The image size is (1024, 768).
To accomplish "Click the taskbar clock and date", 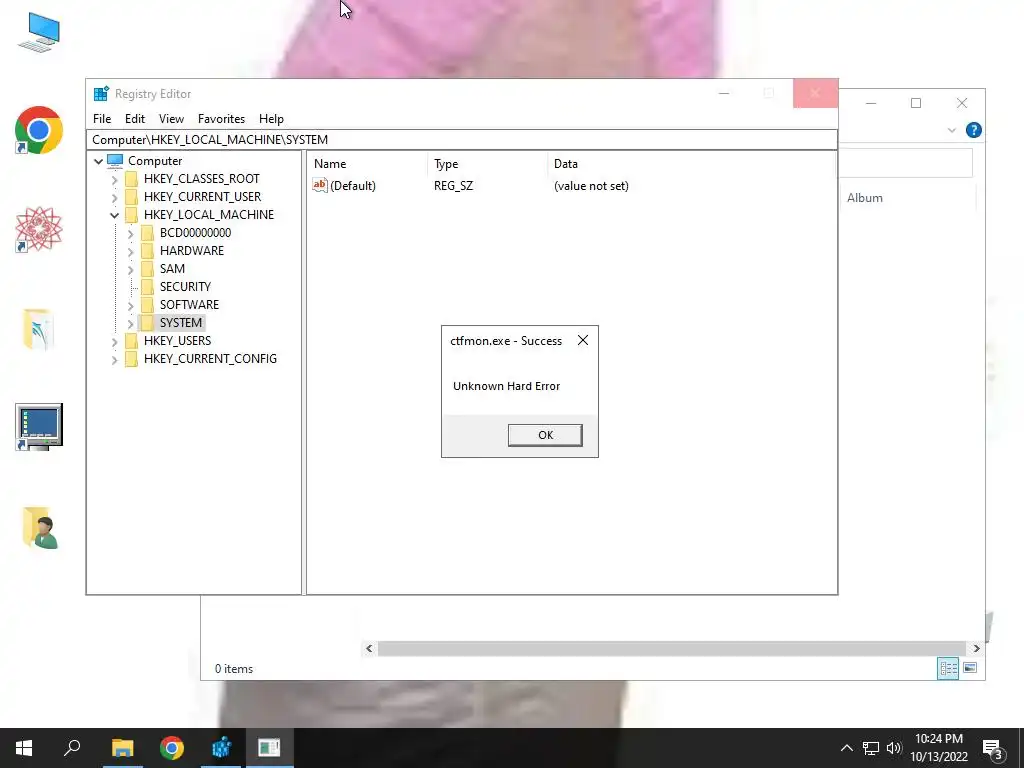I will click(x=938, y=748).
